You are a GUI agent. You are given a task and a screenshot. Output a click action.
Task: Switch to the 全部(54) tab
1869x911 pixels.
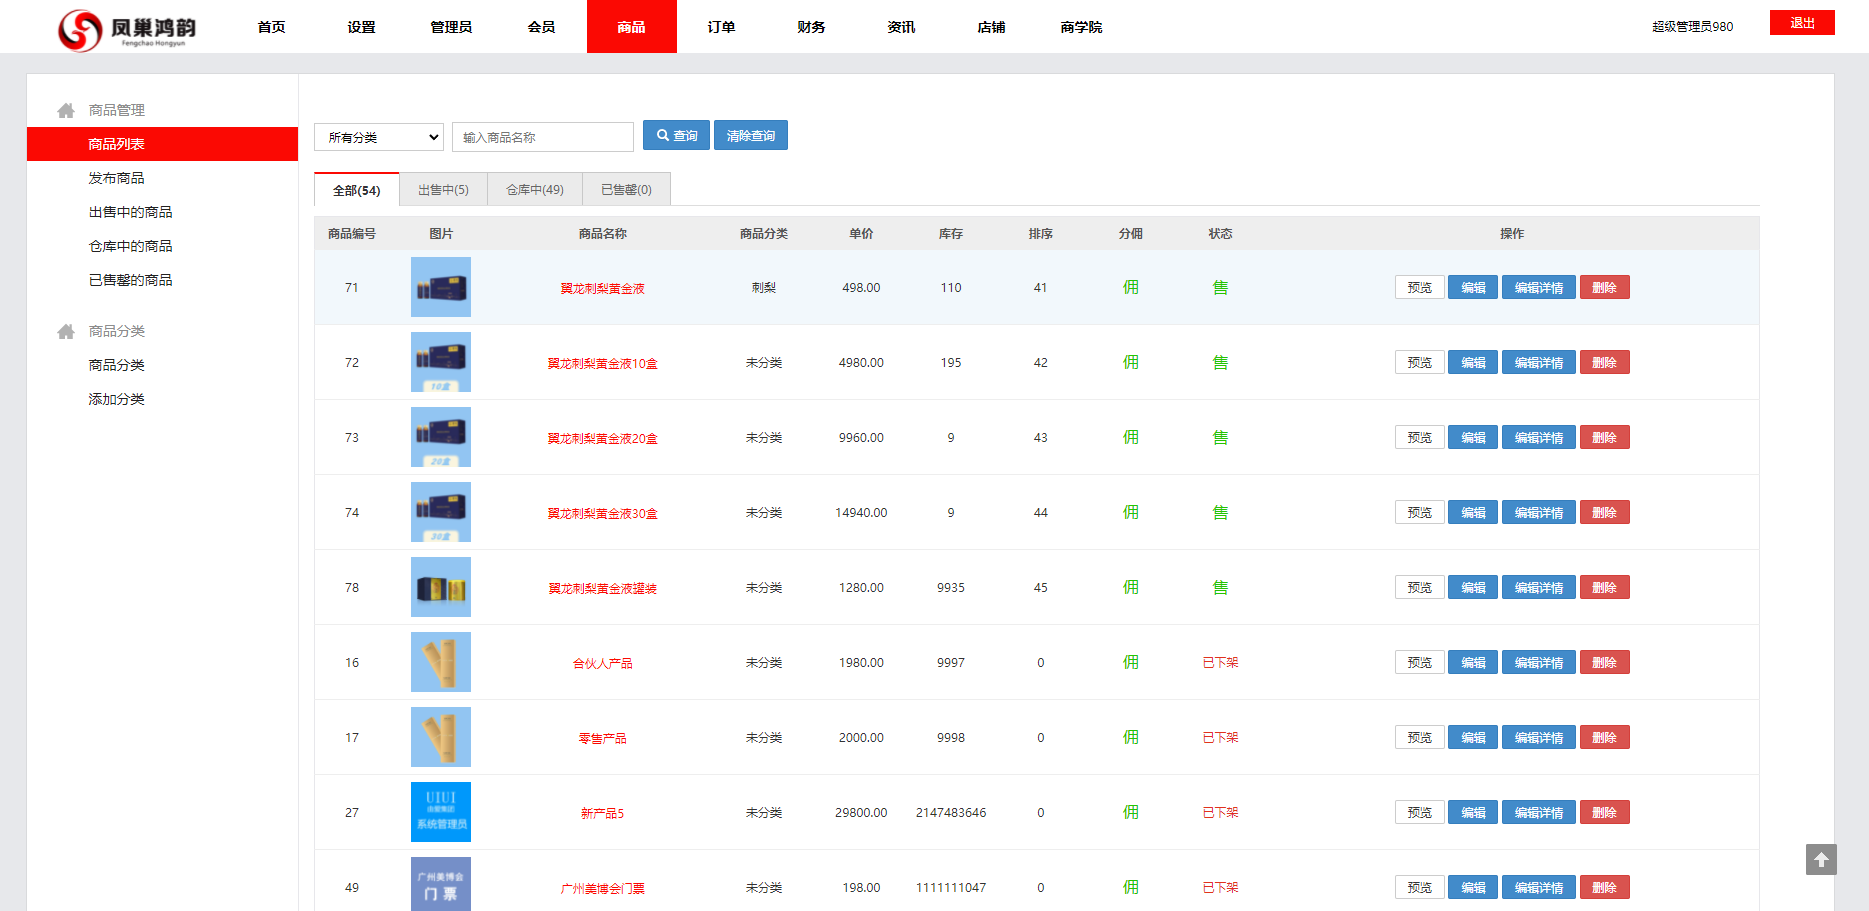pos(357,190)
